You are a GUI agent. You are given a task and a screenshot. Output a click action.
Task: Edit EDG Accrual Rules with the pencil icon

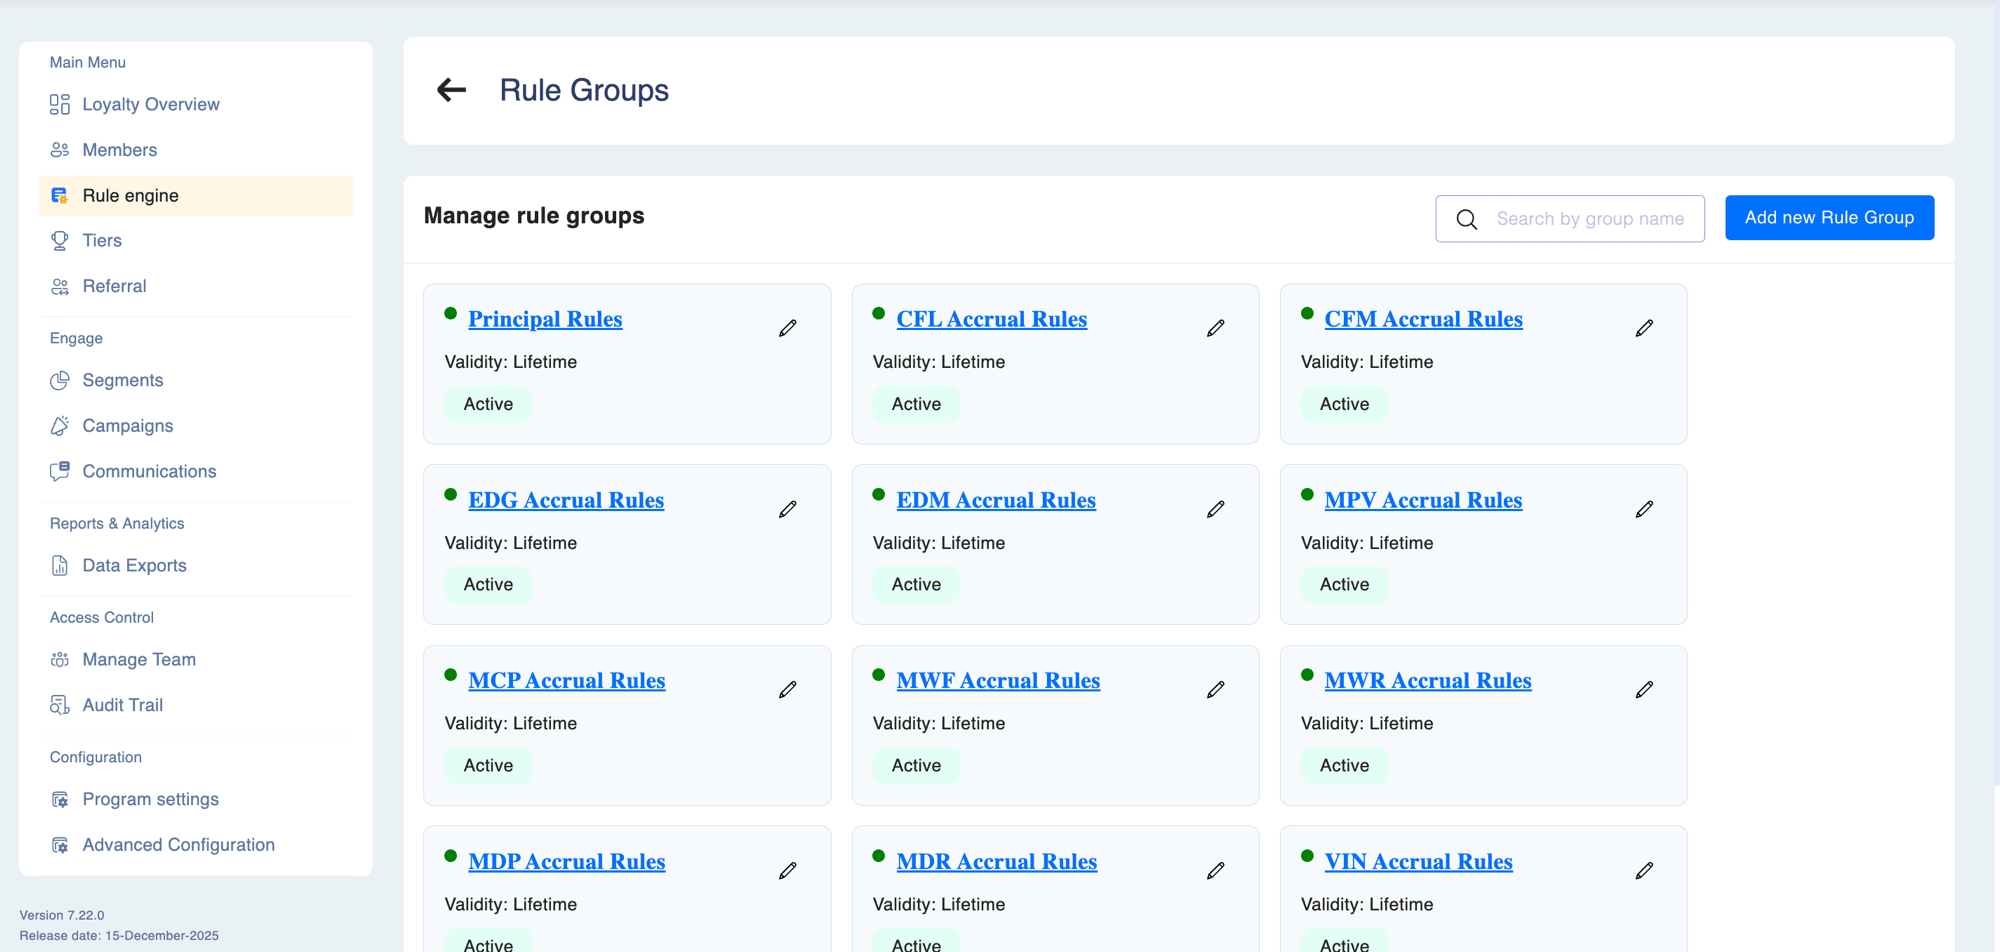click(788, 509)
